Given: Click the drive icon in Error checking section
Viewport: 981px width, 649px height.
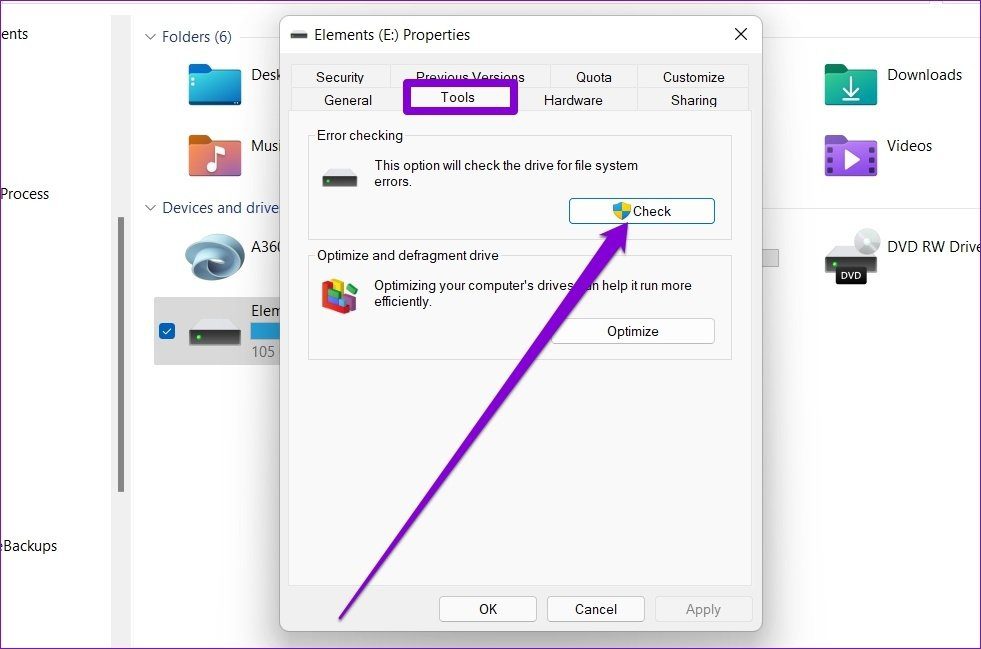Looking at the screenshot, I should click(340, 178).
